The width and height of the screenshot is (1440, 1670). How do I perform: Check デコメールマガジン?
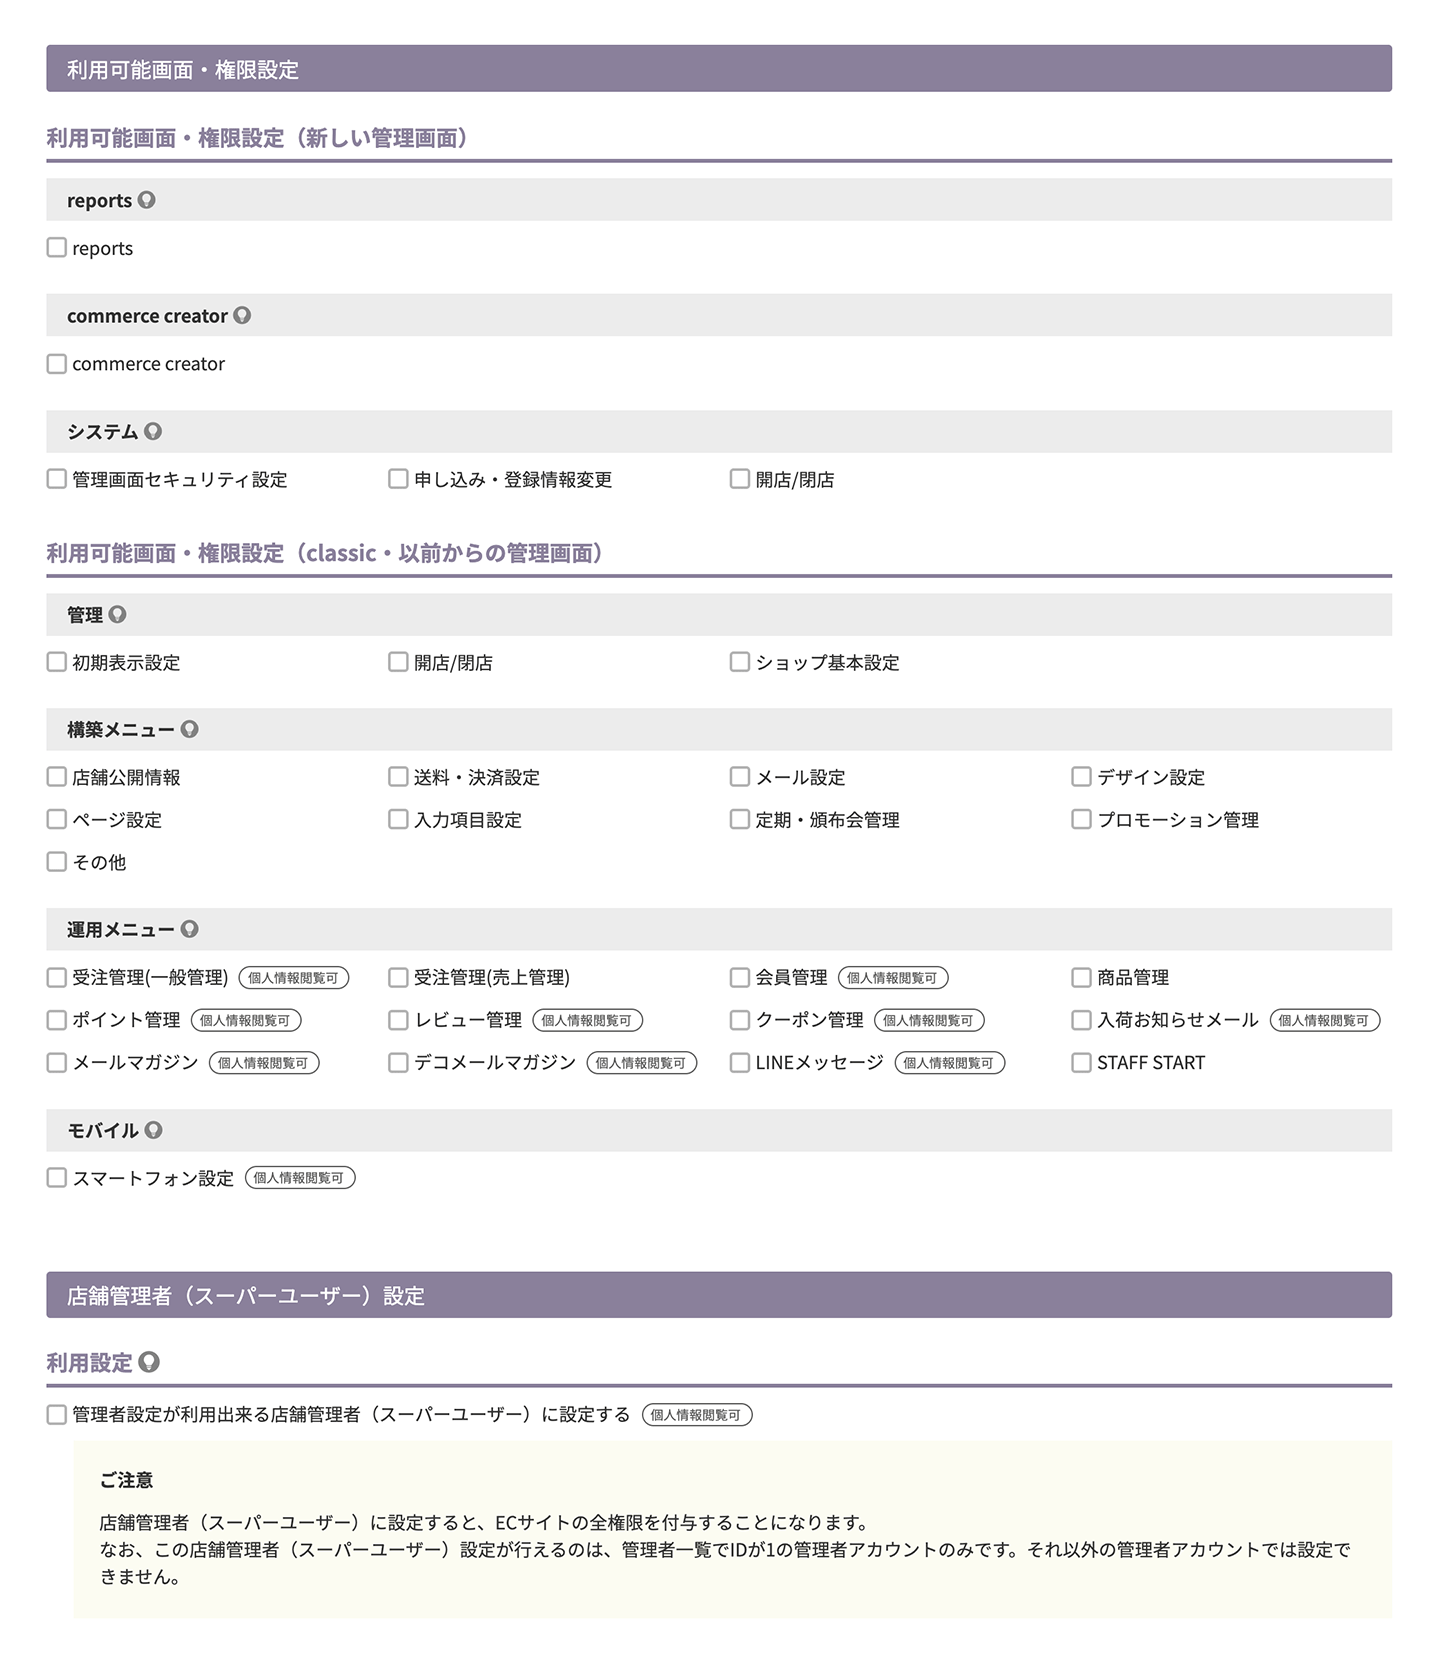[398, 1062]
